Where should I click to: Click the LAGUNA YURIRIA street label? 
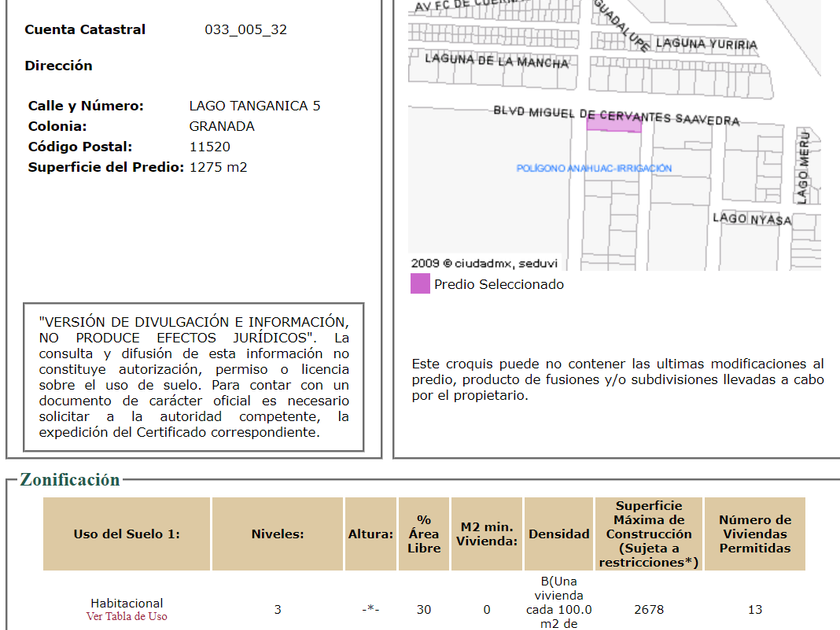coord(707,43)
